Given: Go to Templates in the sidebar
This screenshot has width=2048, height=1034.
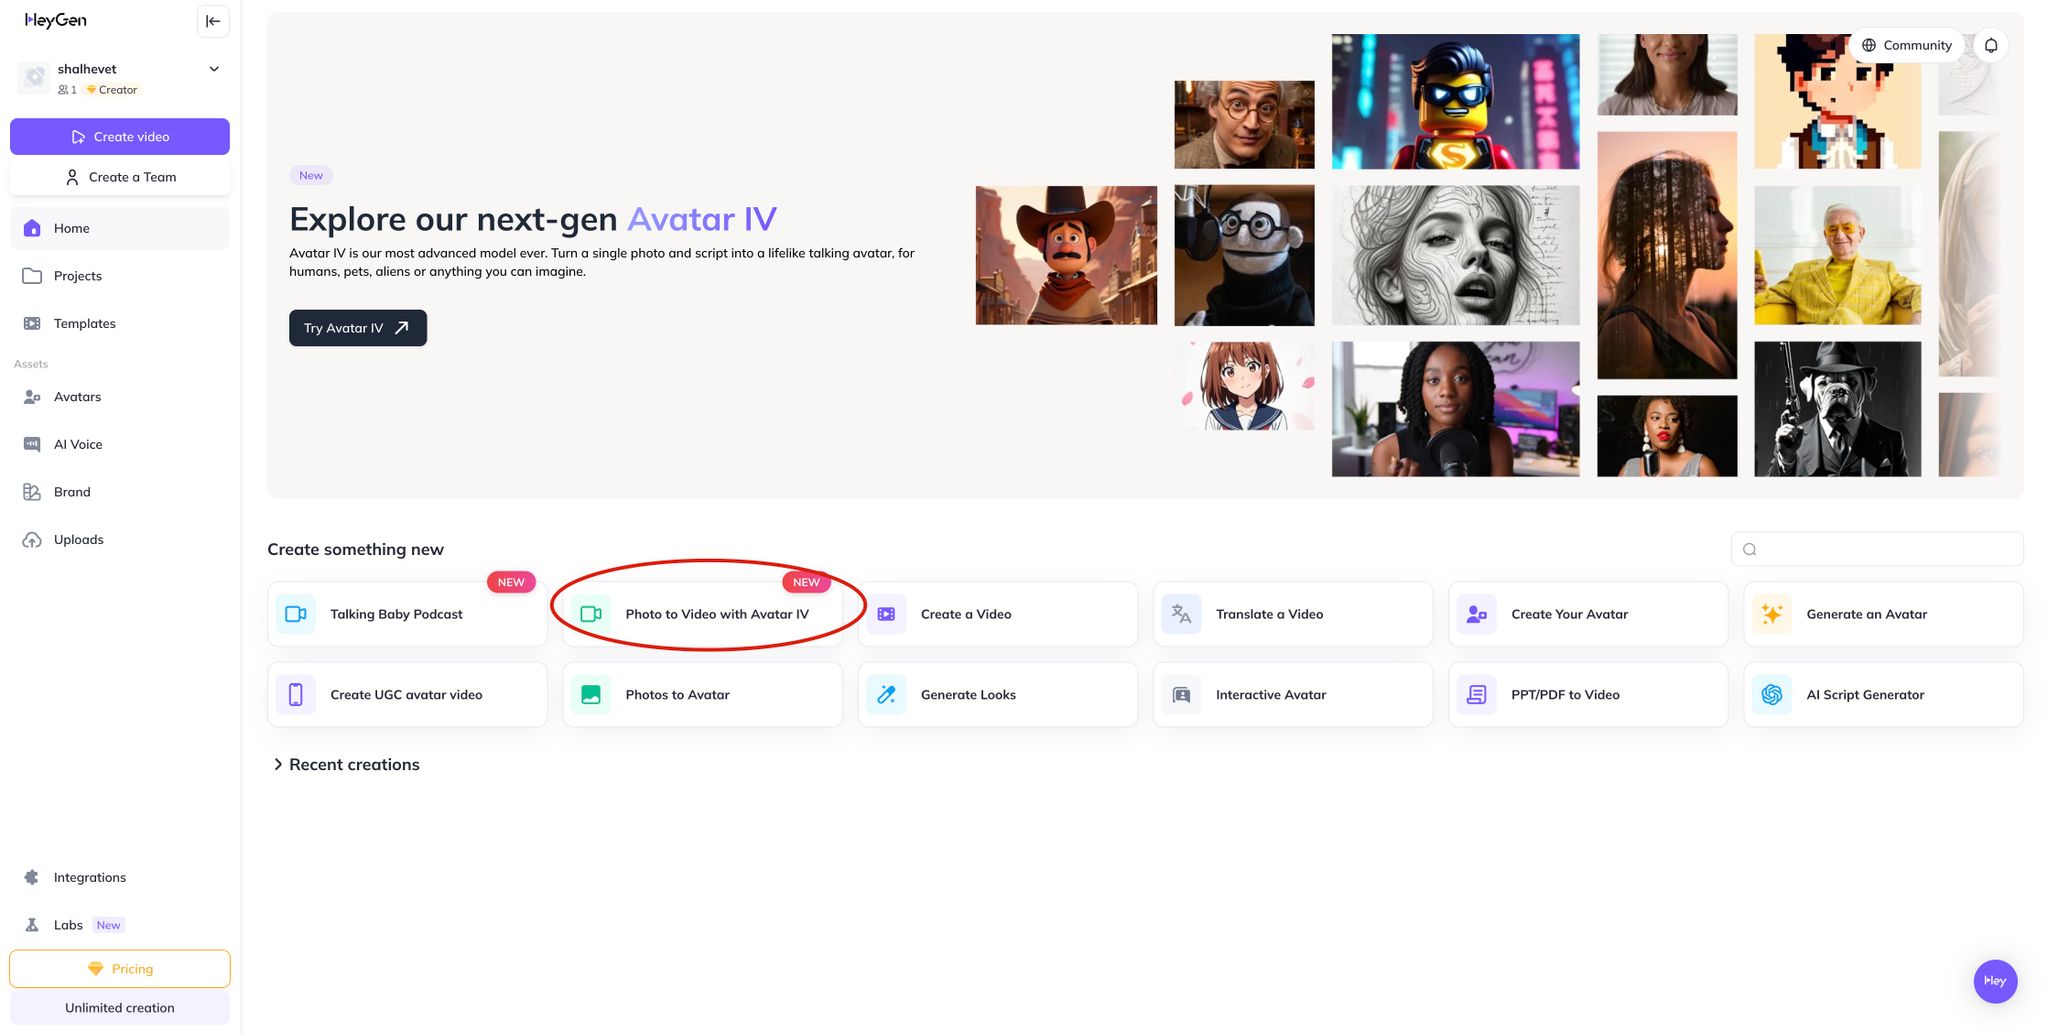Looking at the screenshot, I should click(x=84, y=324).
